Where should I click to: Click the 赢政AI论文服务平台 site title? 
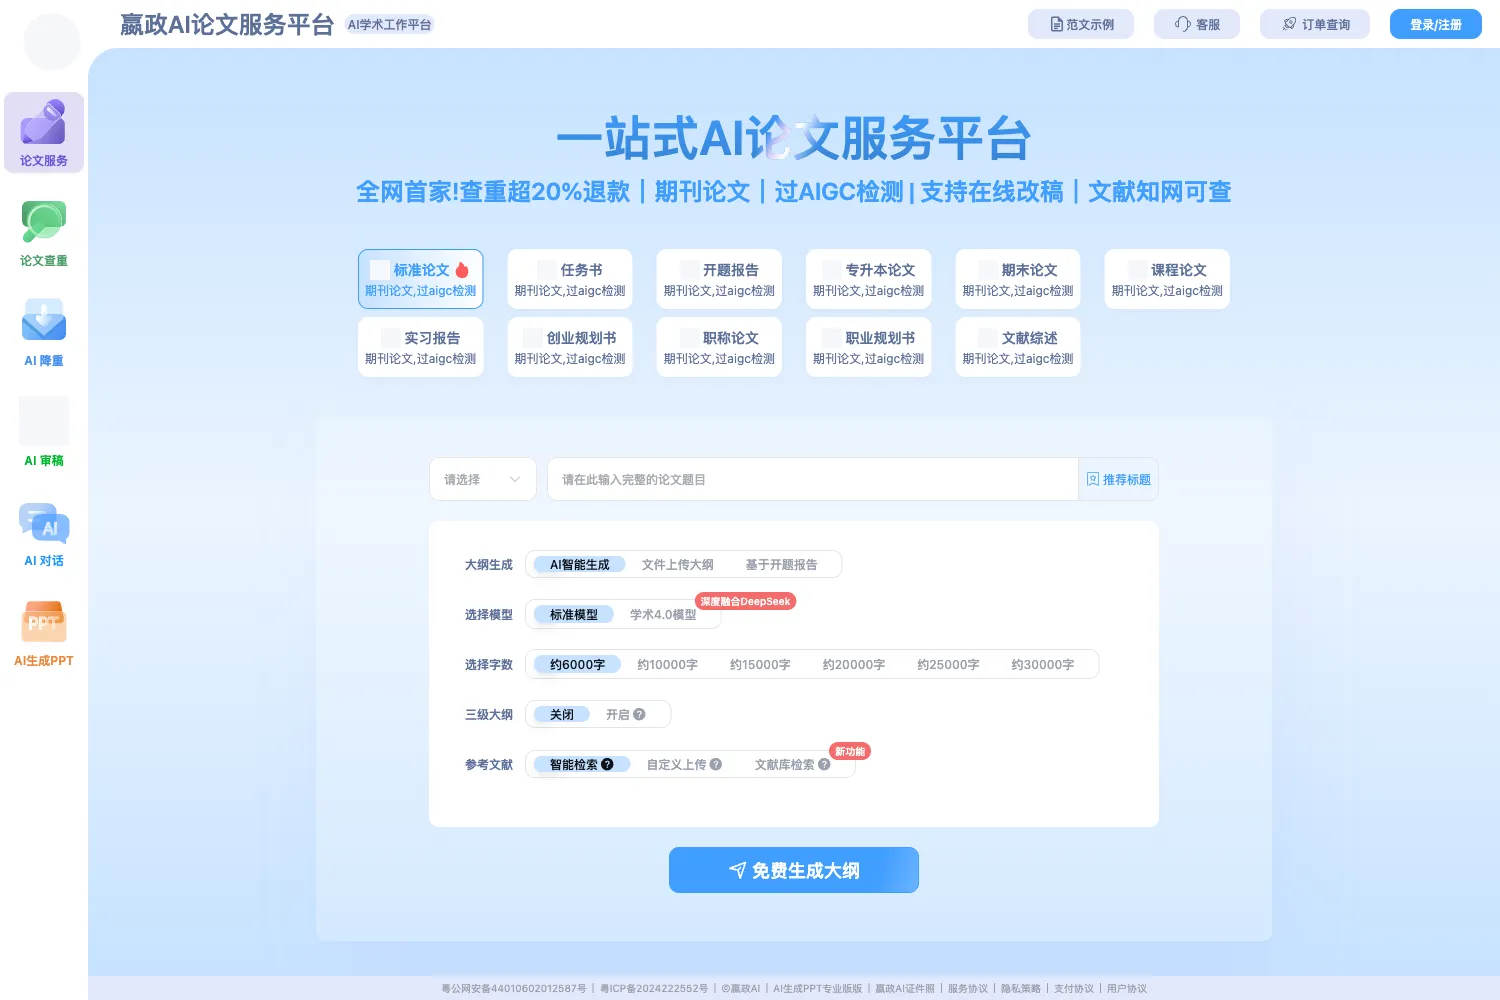(x=227, y=24)
